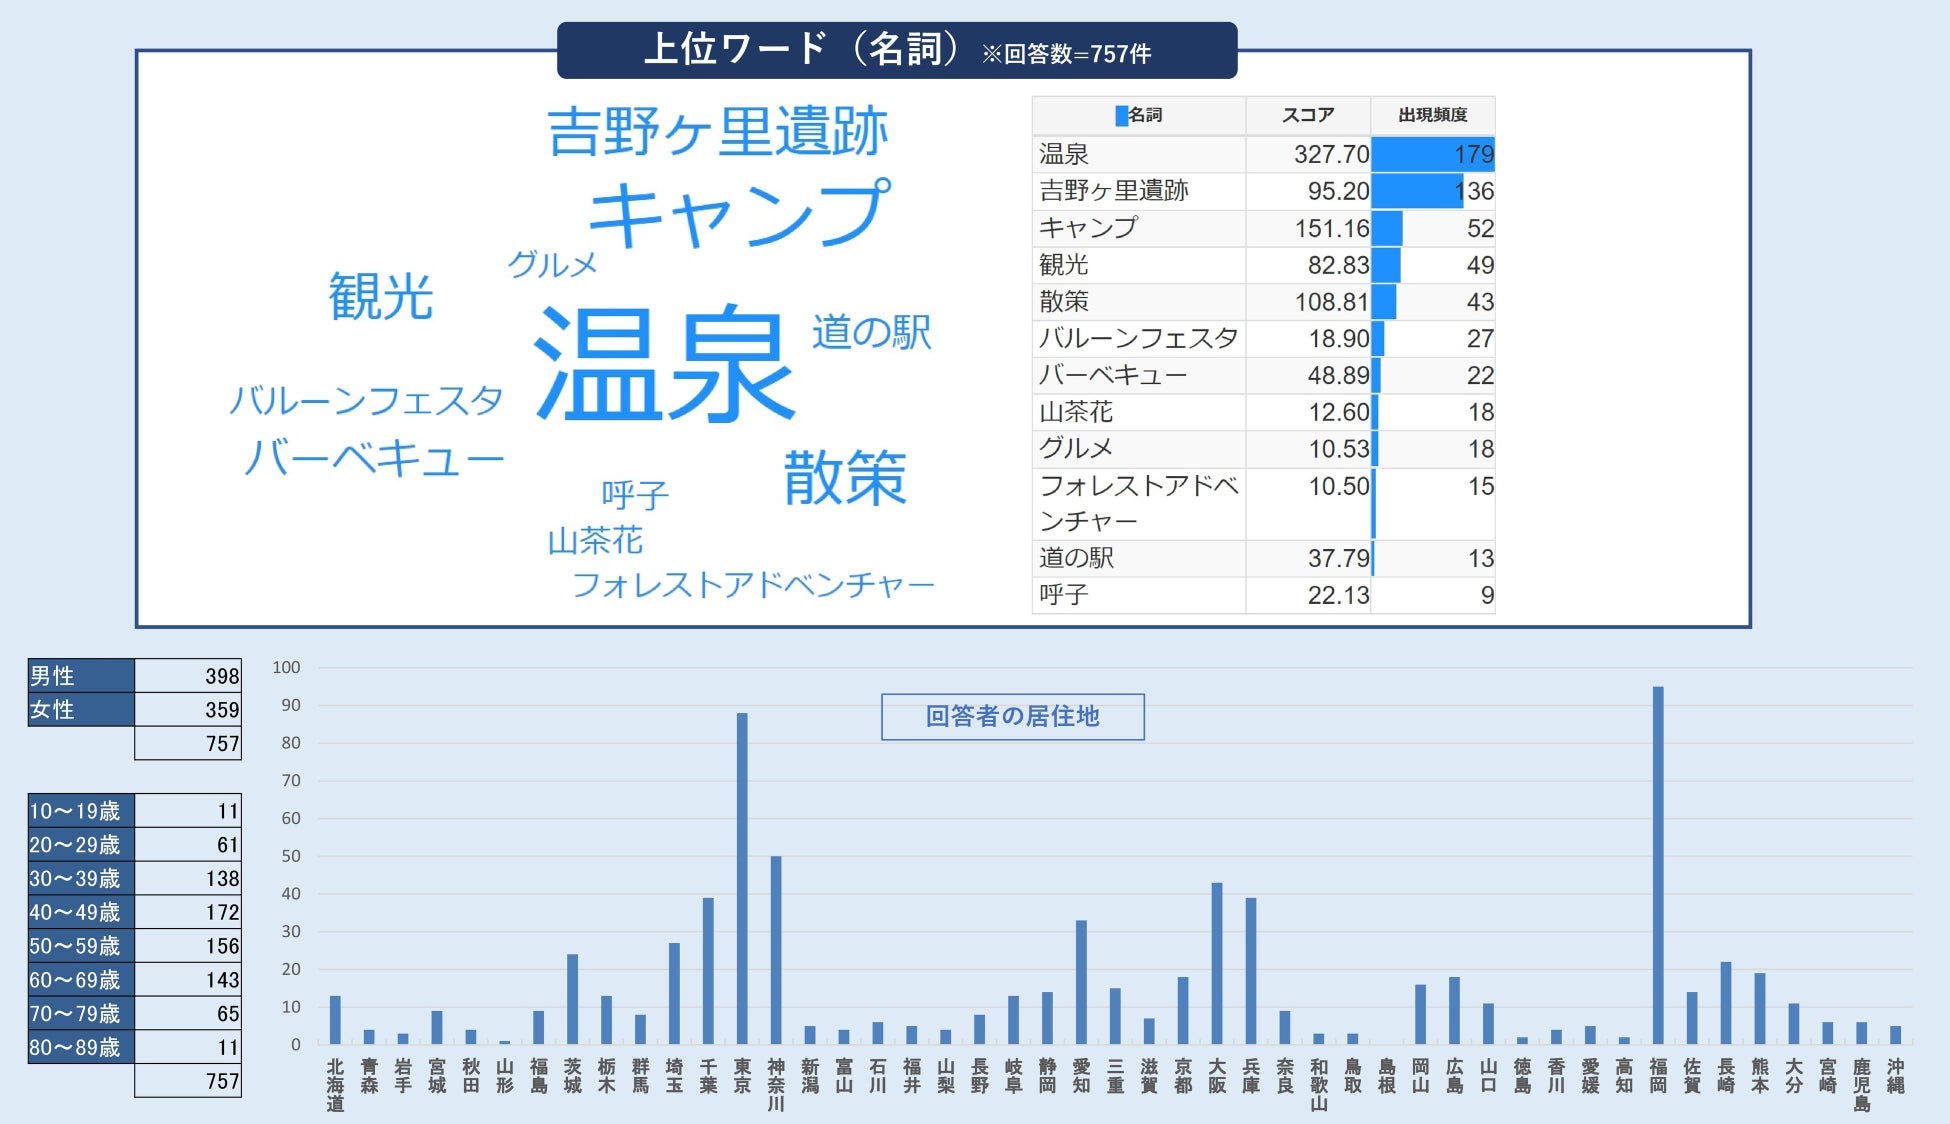The width and height of the screenshot is (1950, 1124).
Task: Click the 回答者の居住地 chart title box
Action: click(1012, 717)
